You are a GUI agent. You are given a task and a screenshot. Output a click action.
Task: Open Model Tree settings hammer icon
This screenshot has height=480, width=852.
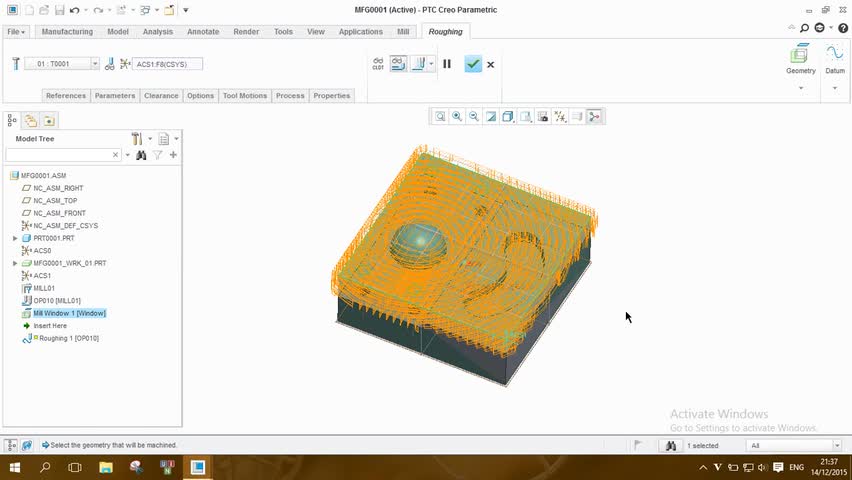tap(137, 139)
